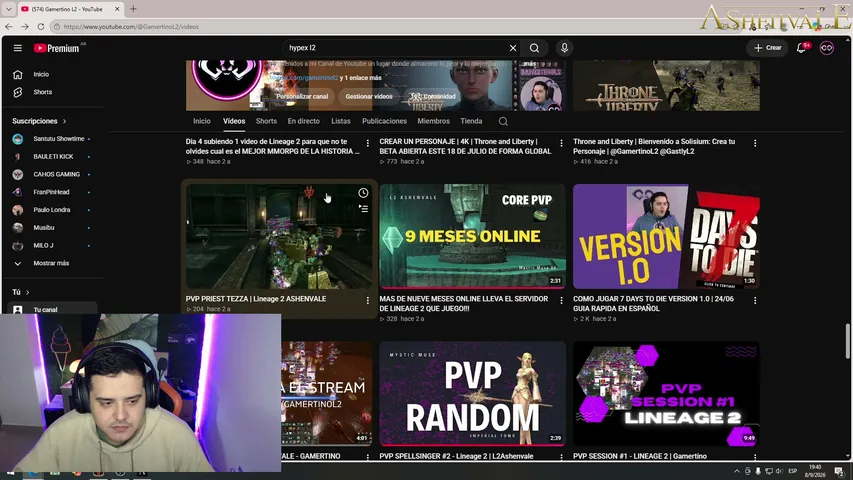Expand Mostrar más subscriptions
The image size is (853, 480).
pos(53,263)
